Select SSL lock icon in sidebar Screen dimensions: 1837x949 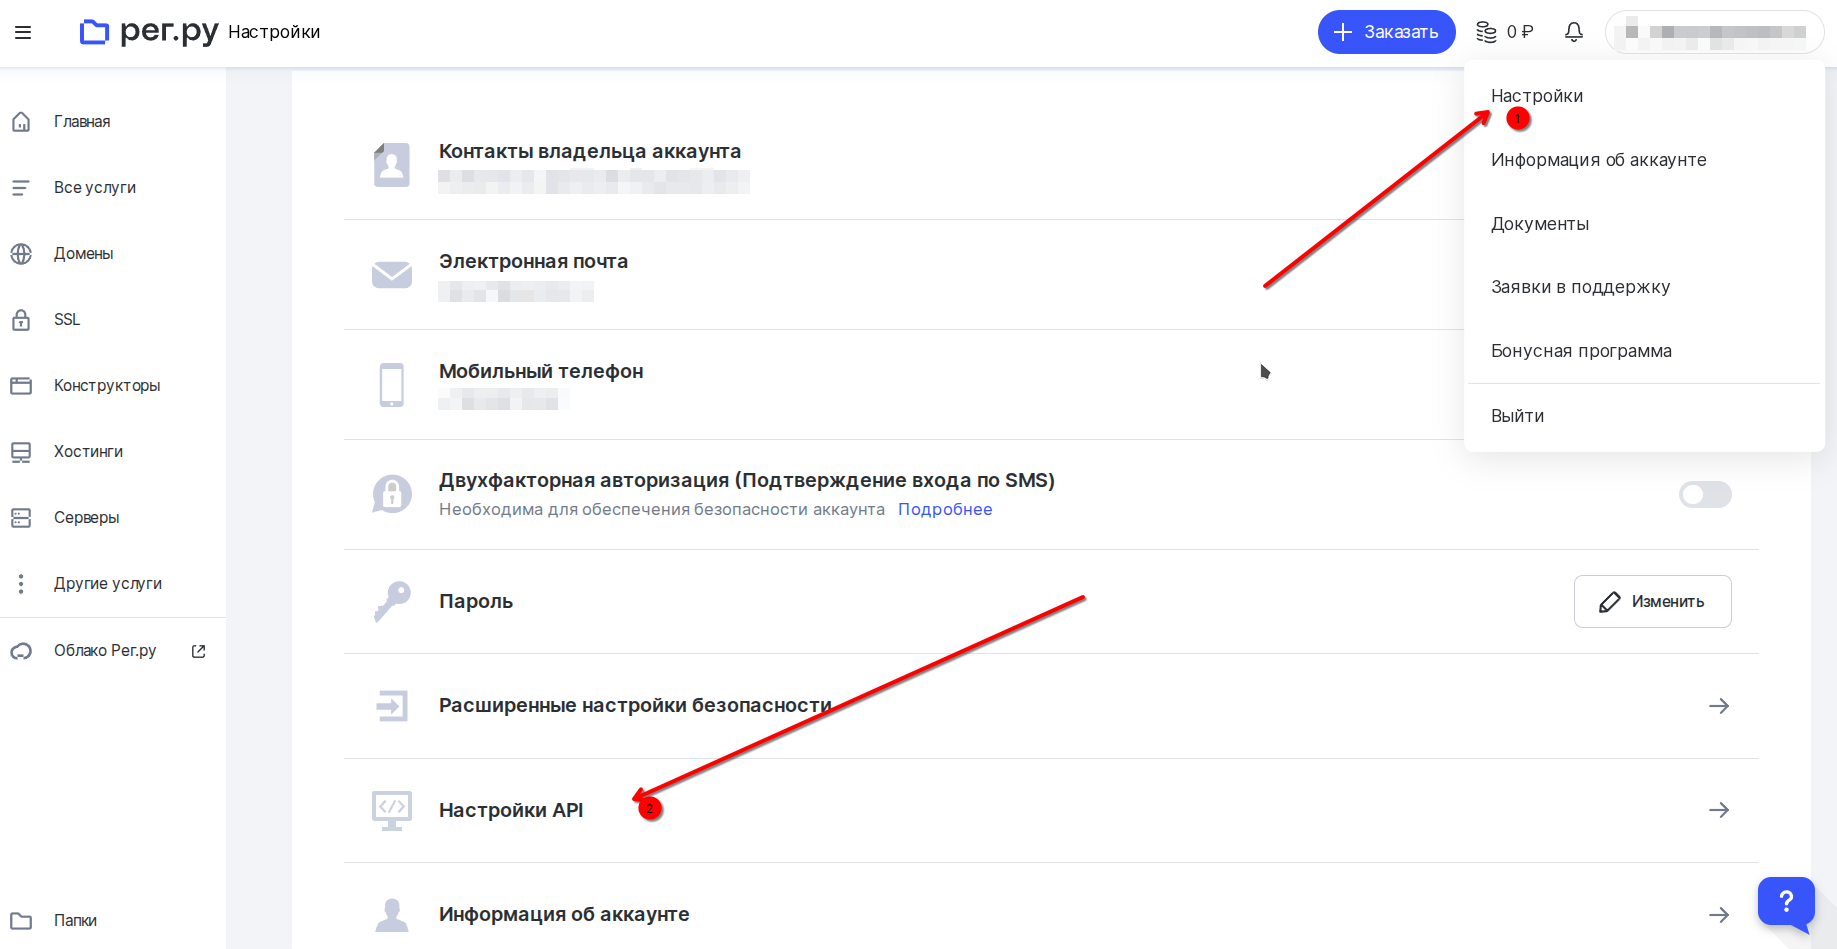click(21, 320)
